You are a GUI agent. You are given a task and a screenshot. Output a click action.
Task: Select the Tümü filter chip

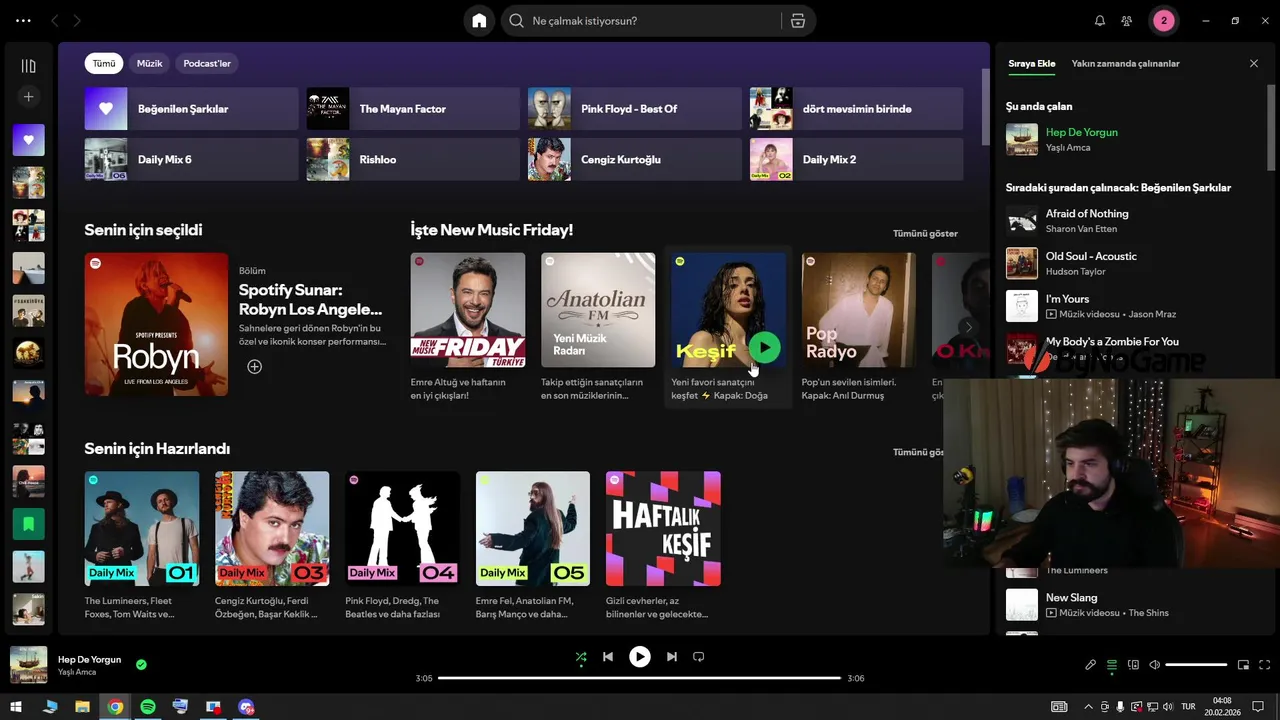104,63
